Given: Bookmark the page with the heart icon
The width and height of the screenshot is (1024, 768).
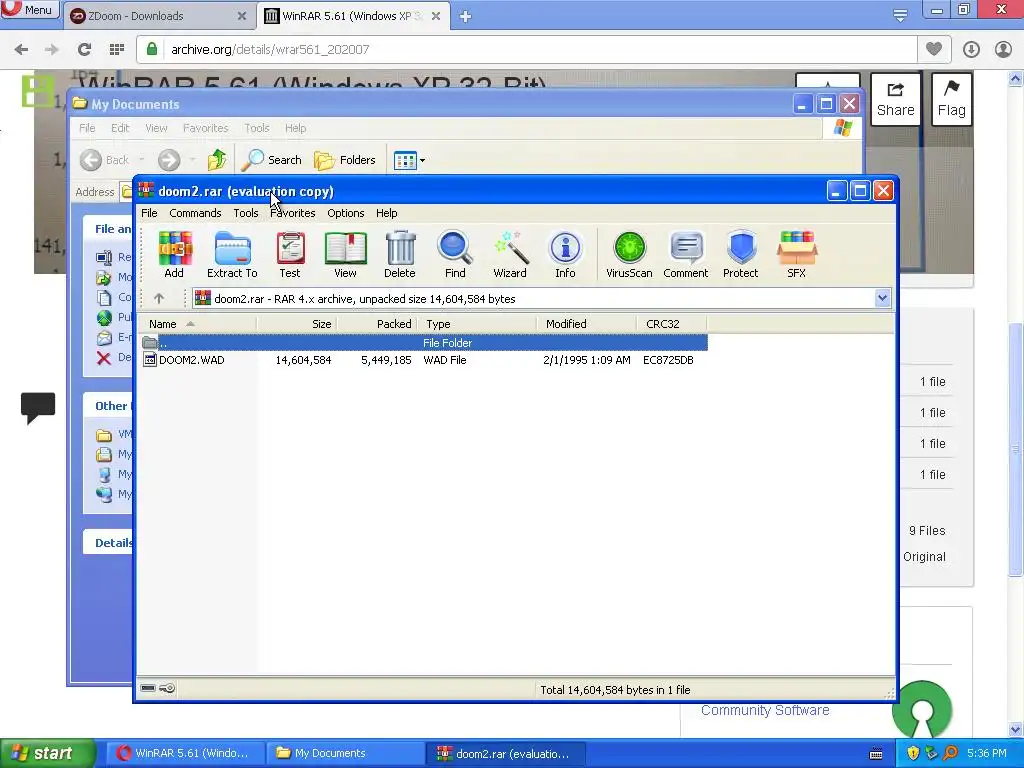Looking at the screenshot, I should 934,49.
